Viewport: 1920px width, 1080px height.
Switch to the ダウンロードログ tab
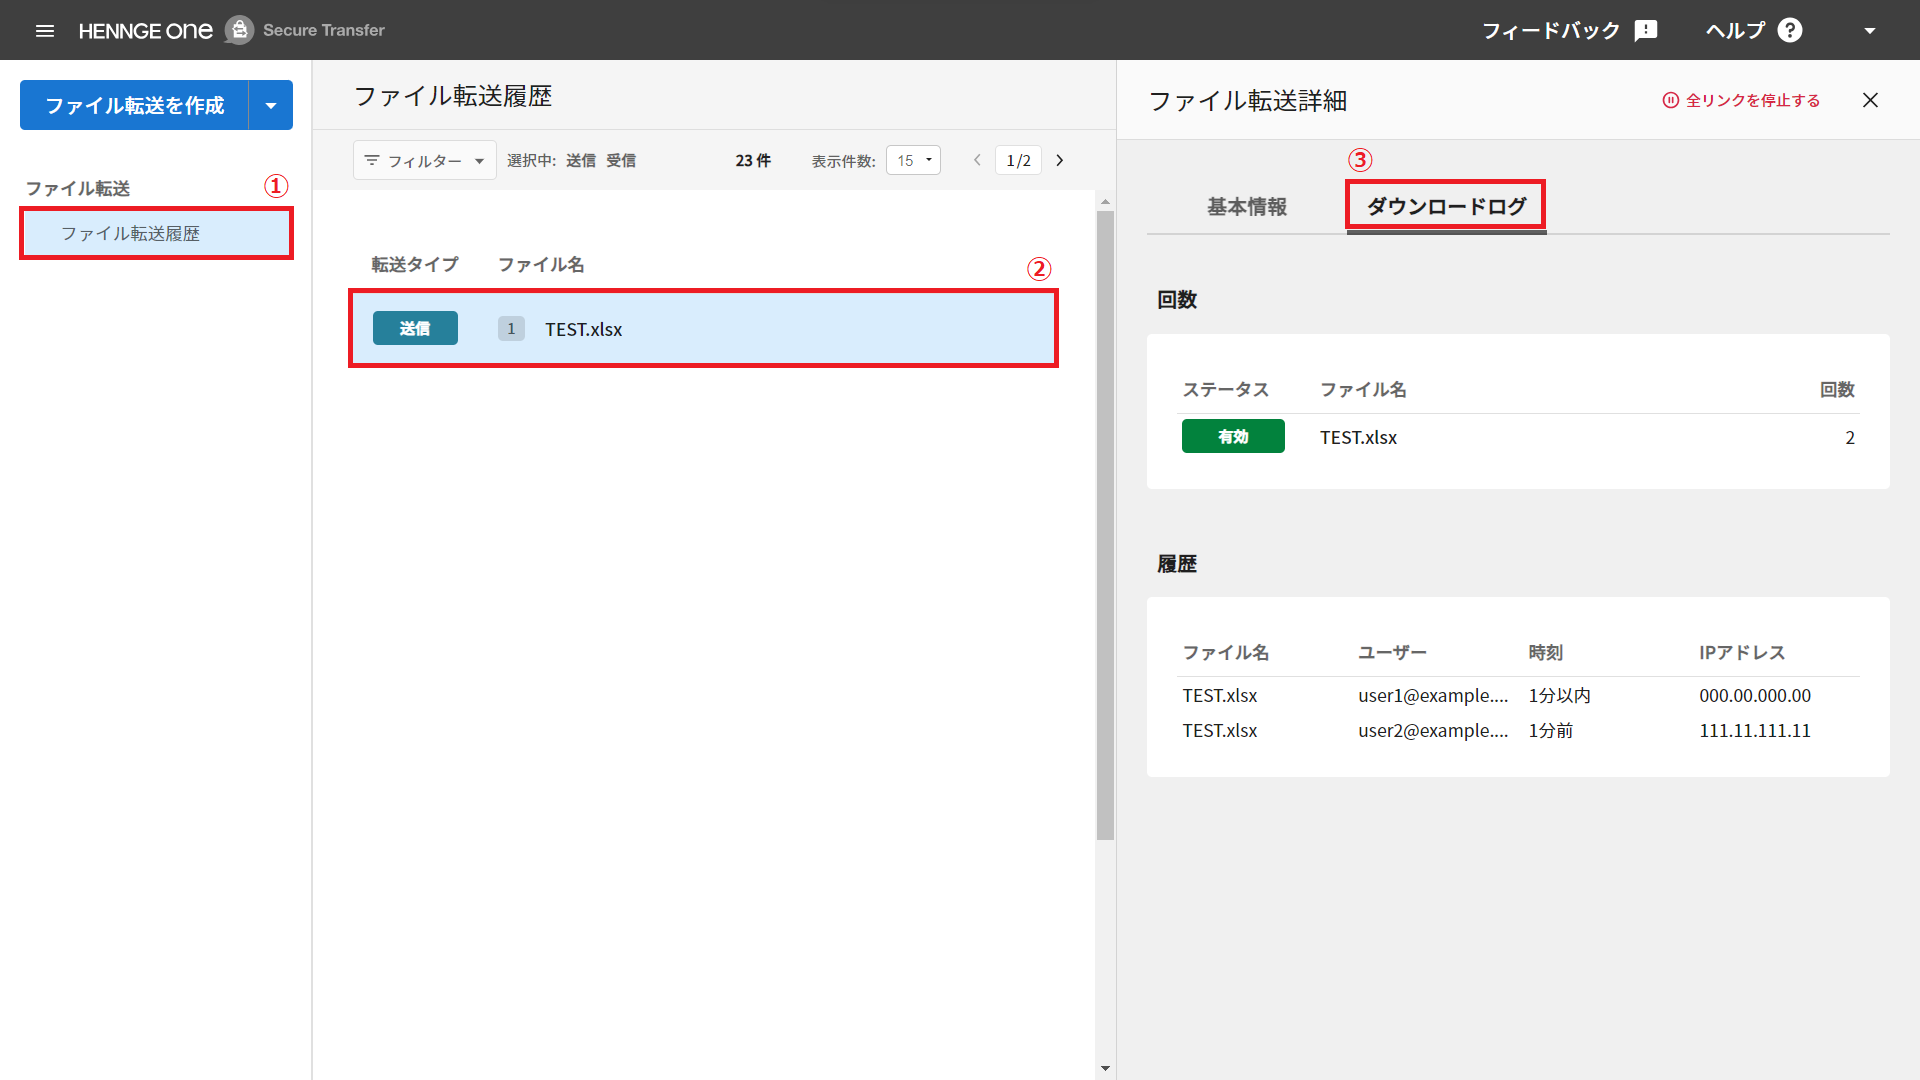[1446, 206]
